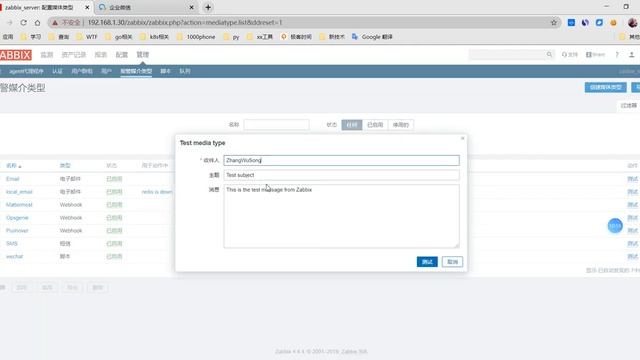The width and height of the screenshot is (640, 360).
Task: Open the Chrome profile avatar
Action: 632,22
